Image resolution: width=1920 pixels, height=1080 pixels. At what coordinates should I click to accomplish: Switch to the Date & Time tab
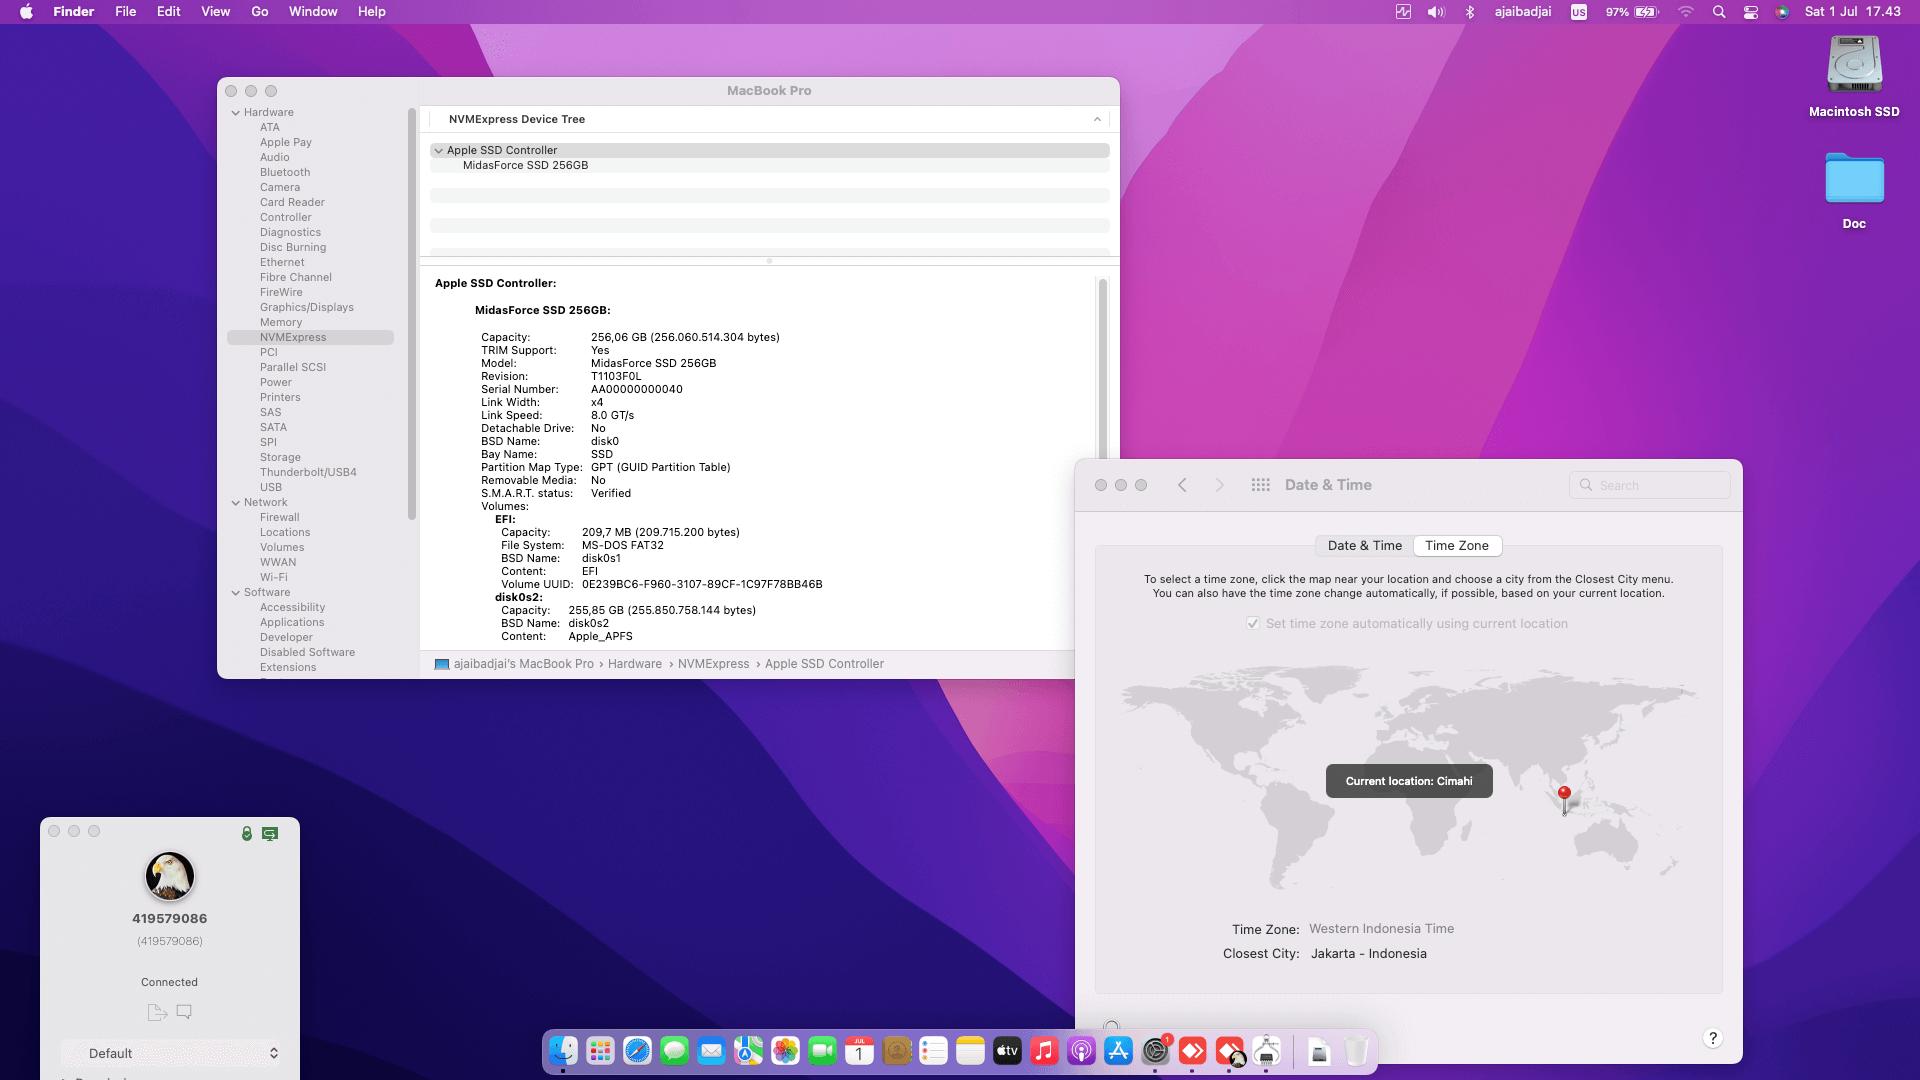point(1364,546)
